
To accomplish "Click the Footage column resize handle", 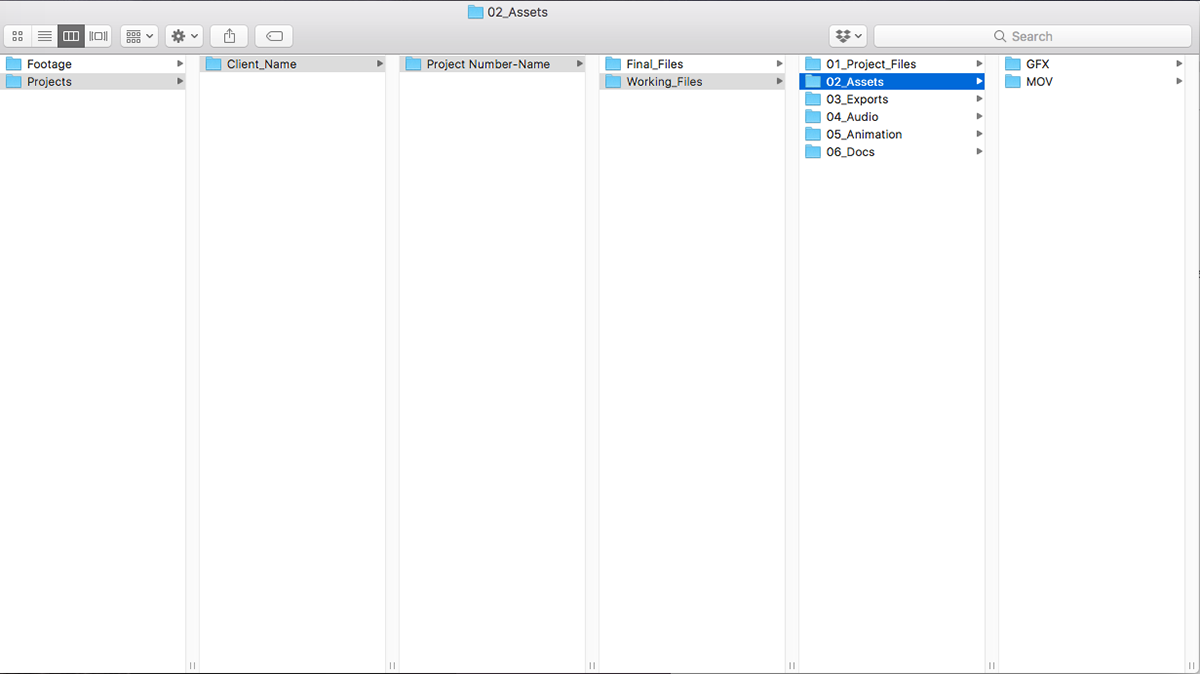I will pos(192,665).
